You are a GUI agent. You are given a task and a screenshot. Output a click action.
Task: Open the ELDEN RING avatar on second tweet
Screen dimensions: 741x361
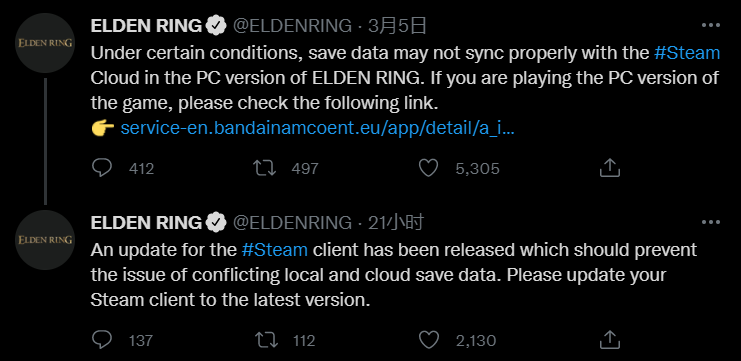[x=45, y=240]
